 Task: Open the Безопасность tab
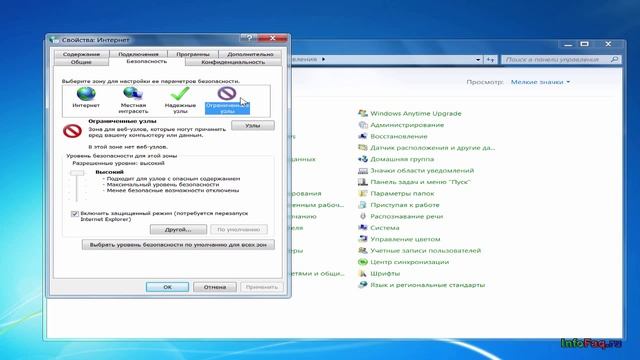[147, 61]
